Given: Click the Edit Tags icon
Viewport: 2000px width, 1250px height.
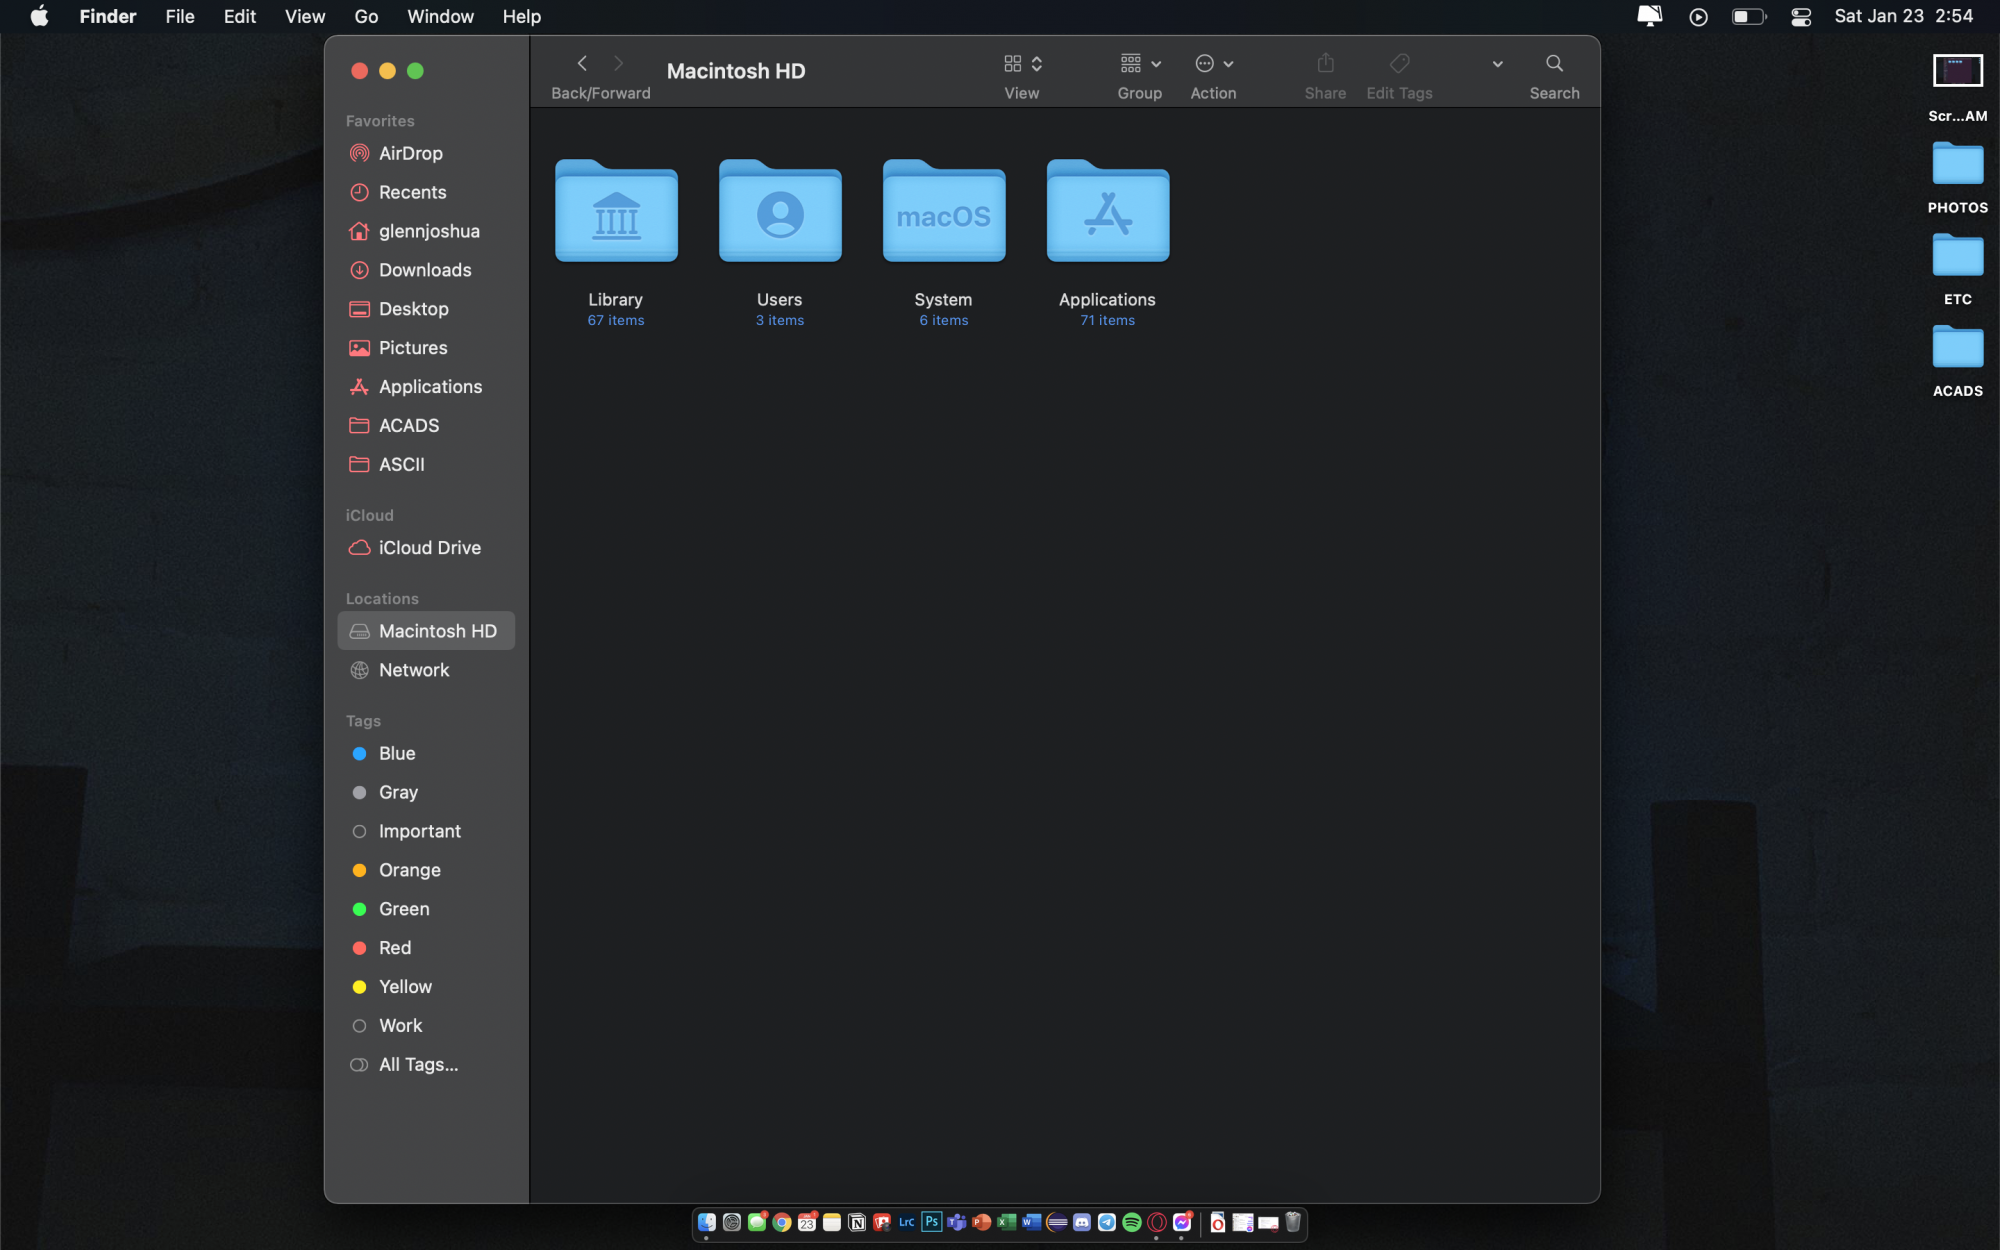Looking at the screenshot, I should click(x=1399, y=64).
